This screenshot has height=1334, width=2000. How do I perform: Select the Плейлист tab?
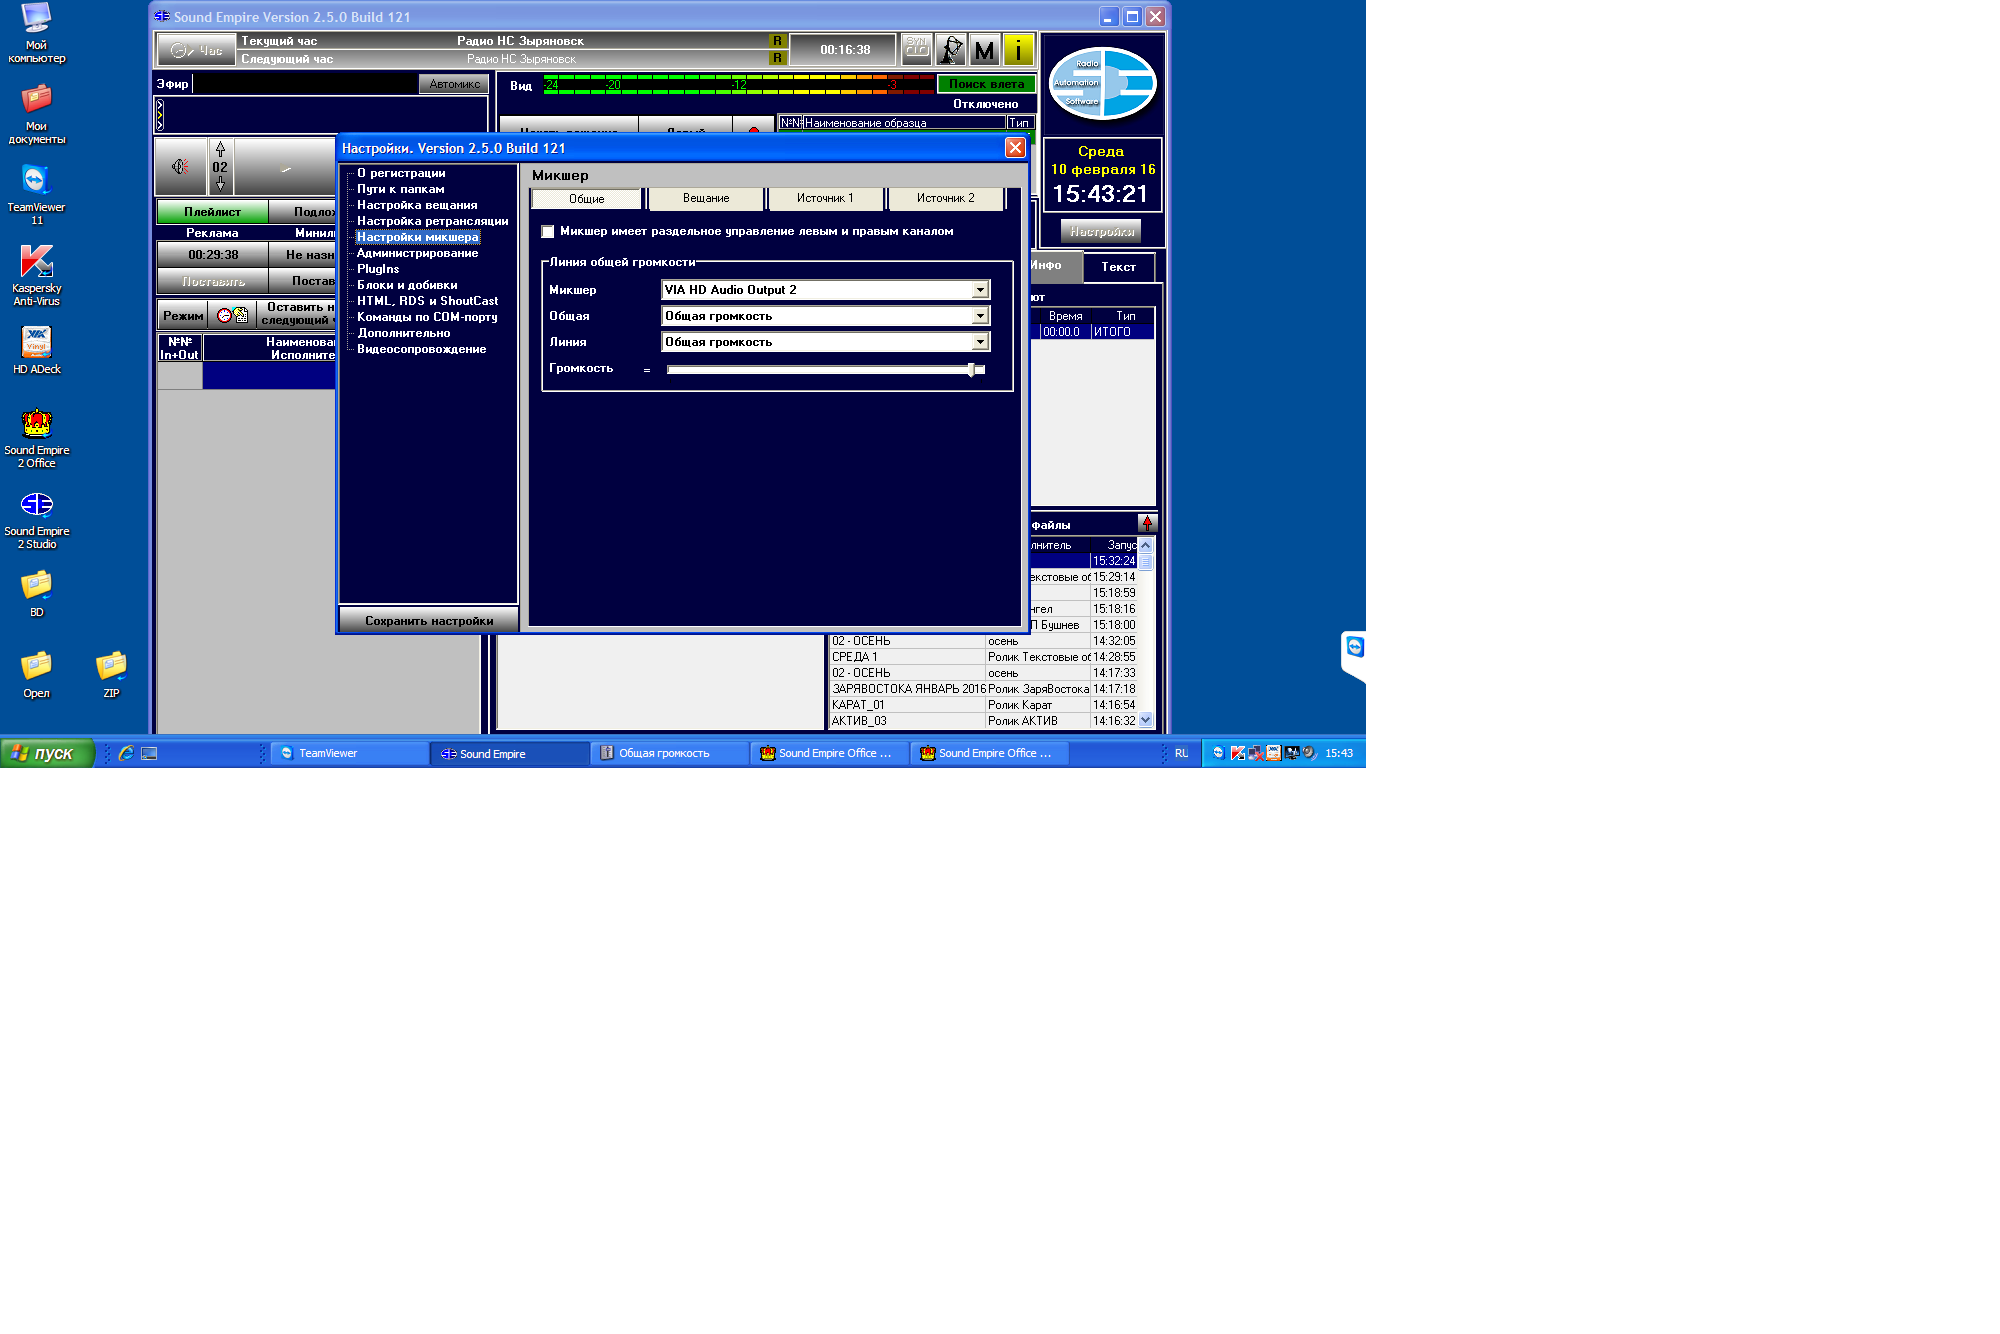click(x=213, y=212)
